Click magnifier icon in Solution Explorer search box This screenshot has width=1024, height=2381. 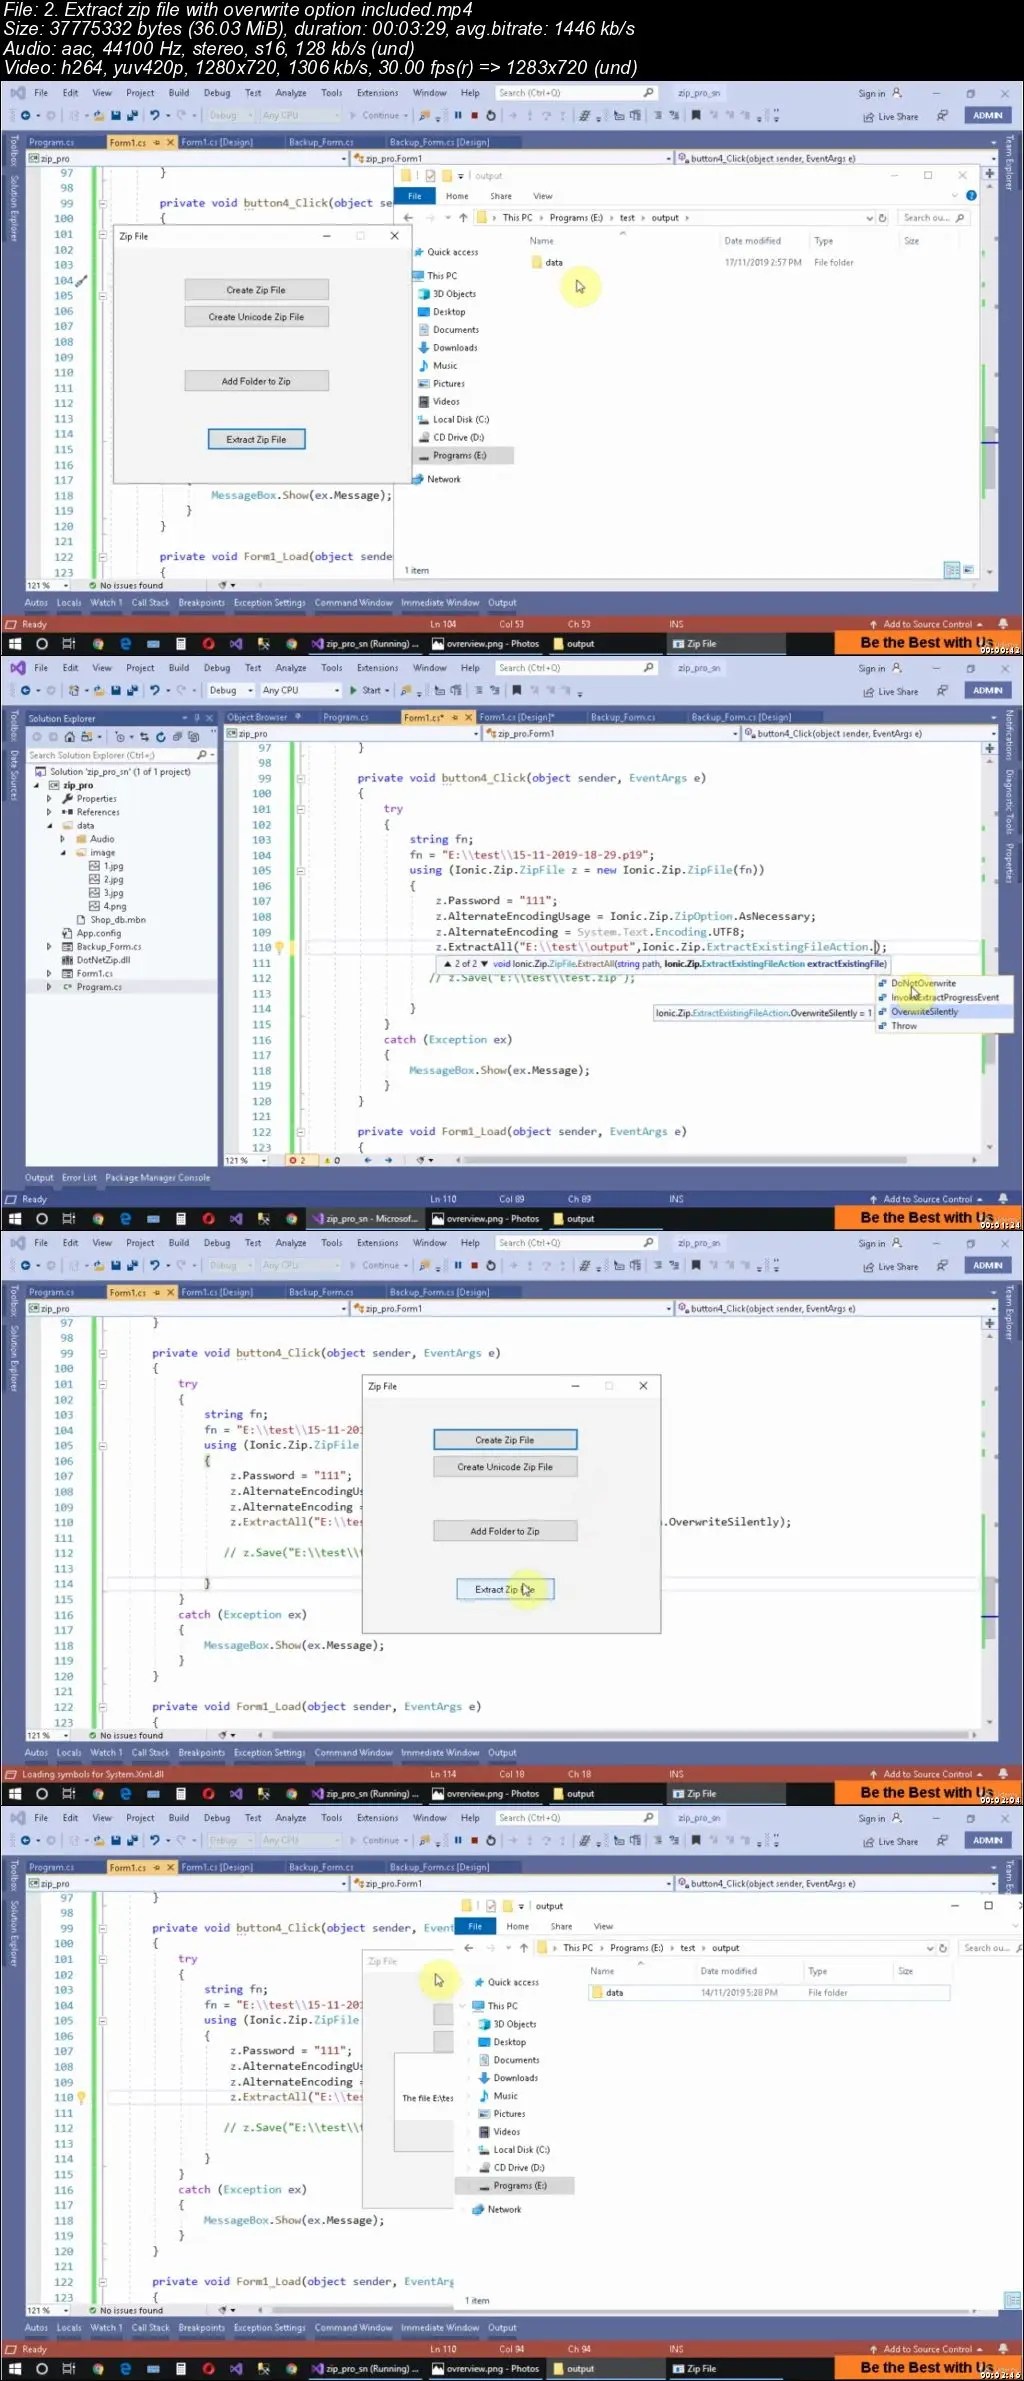(201, 755)
